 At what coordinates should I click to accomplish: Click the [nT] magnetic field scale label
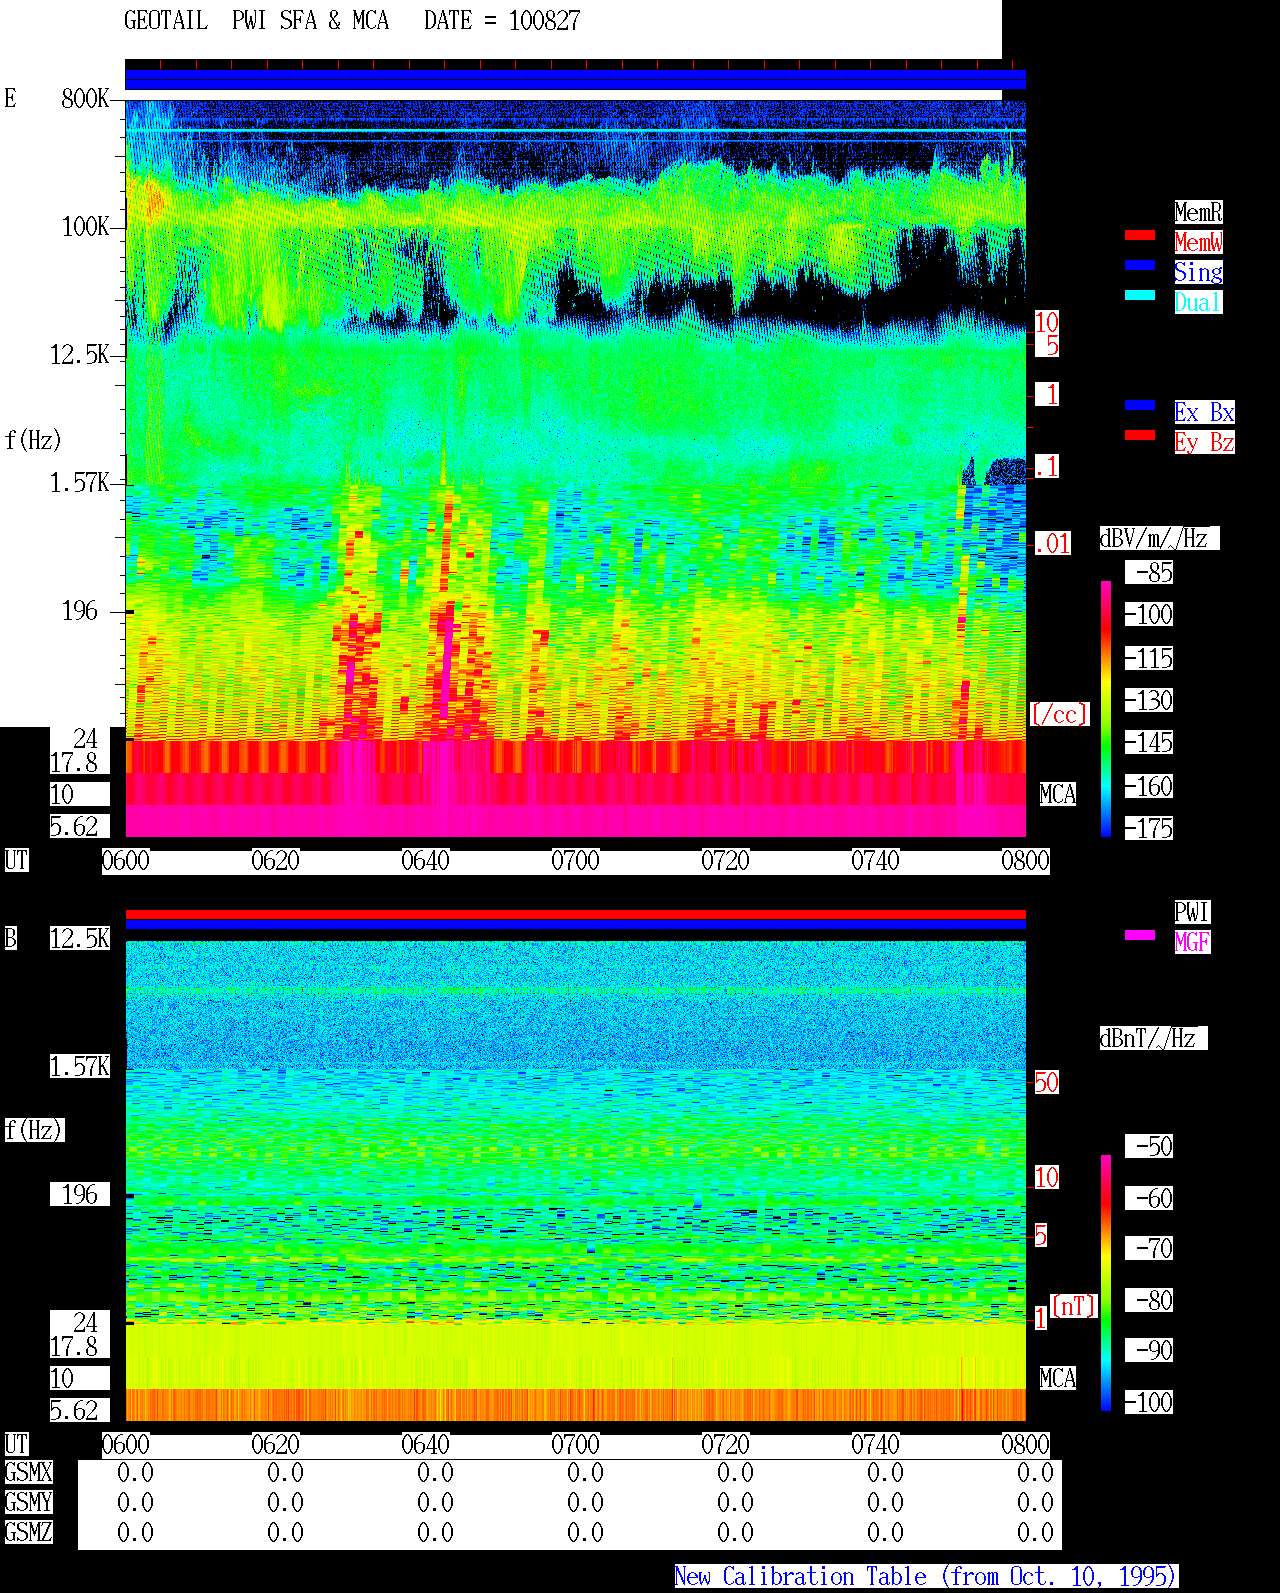coord(1074,1307)
